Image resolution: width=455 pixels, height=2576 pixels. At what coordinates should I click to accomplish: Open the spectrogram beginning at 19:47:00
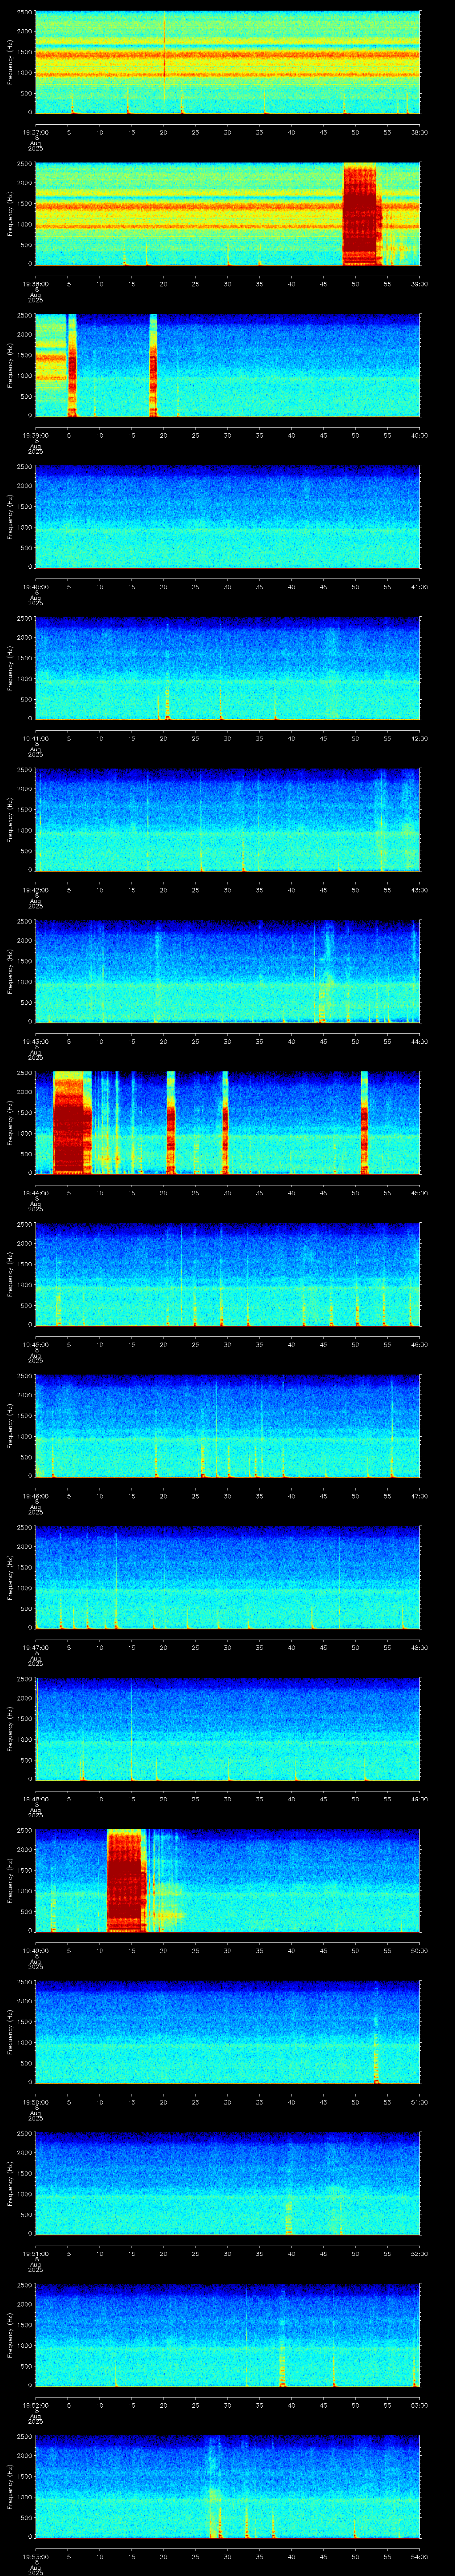coord(228,1577)
